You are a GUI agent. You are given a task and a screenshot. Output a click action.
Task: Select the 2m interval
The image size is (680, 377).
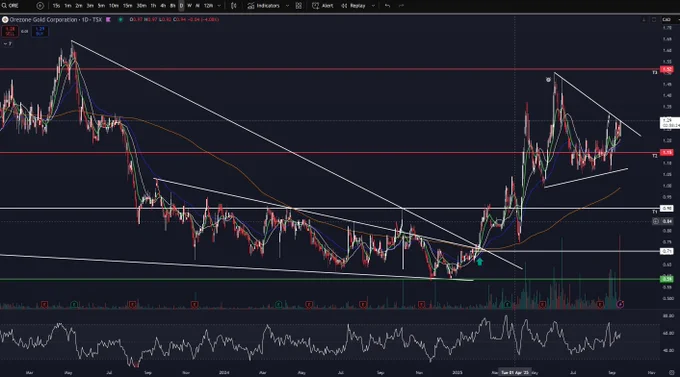click(78, 6)
